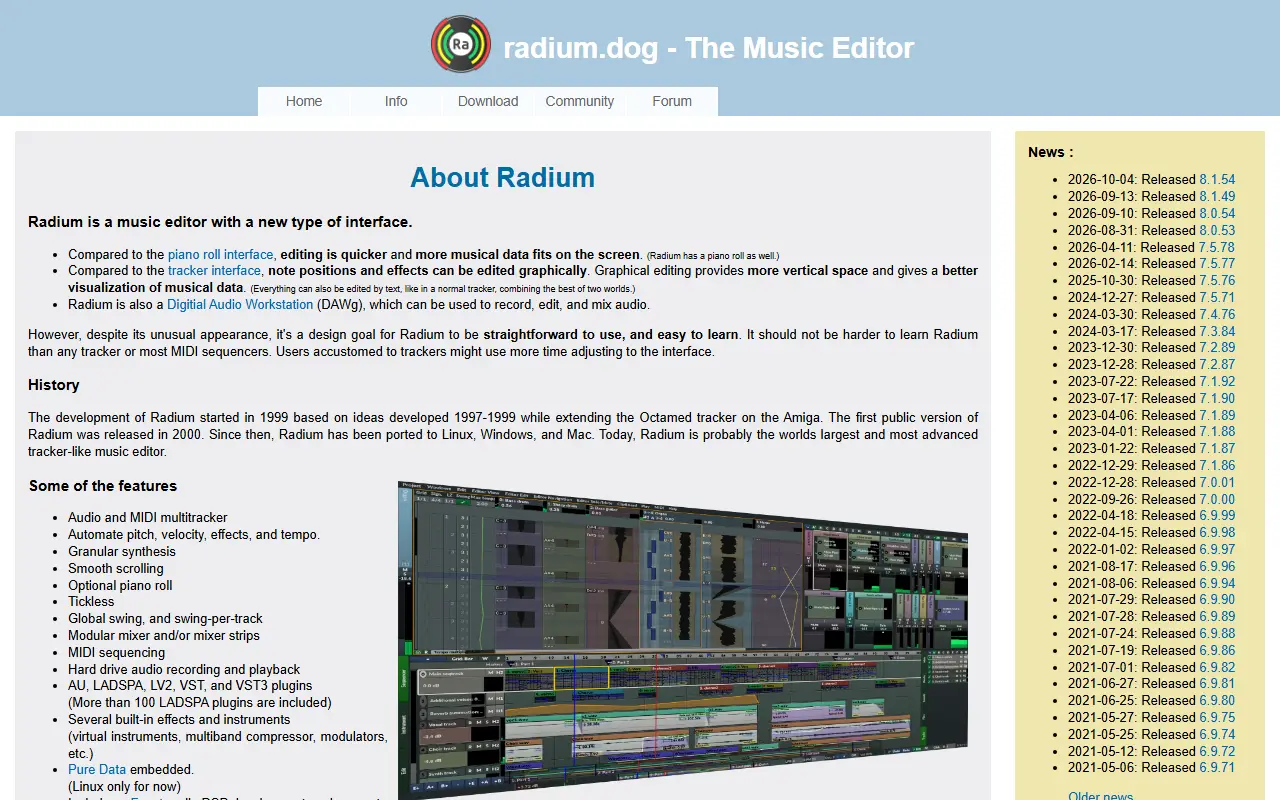Viewport: 1280px width, 800px height.
Task: Open release 6.9.86 link
Action: coord(1217,650)
